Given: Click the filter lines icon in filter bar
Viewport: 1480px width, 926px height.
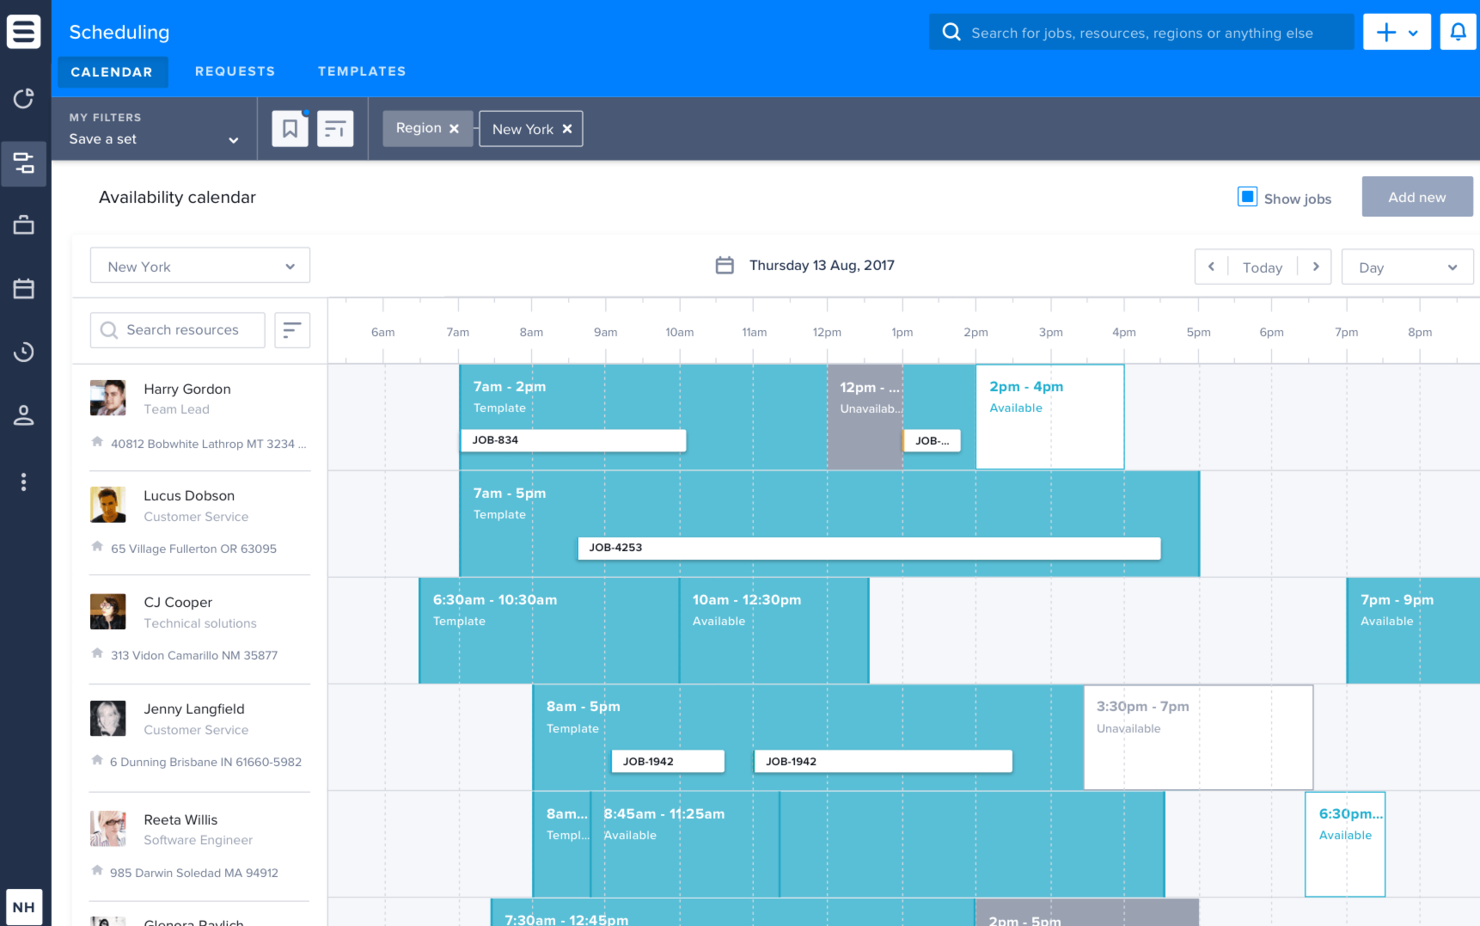Looking at the screenshot, I should (335, 128).
